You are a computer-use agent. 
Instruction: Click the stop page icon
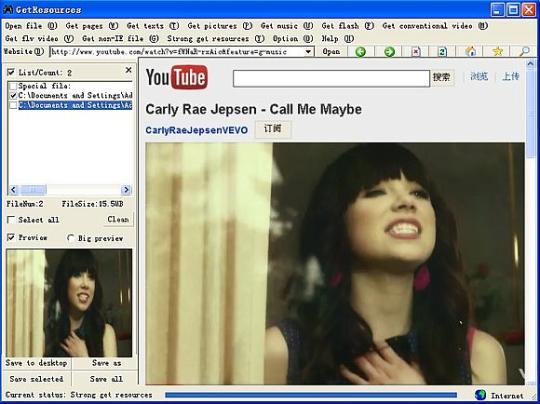[416, 52]
